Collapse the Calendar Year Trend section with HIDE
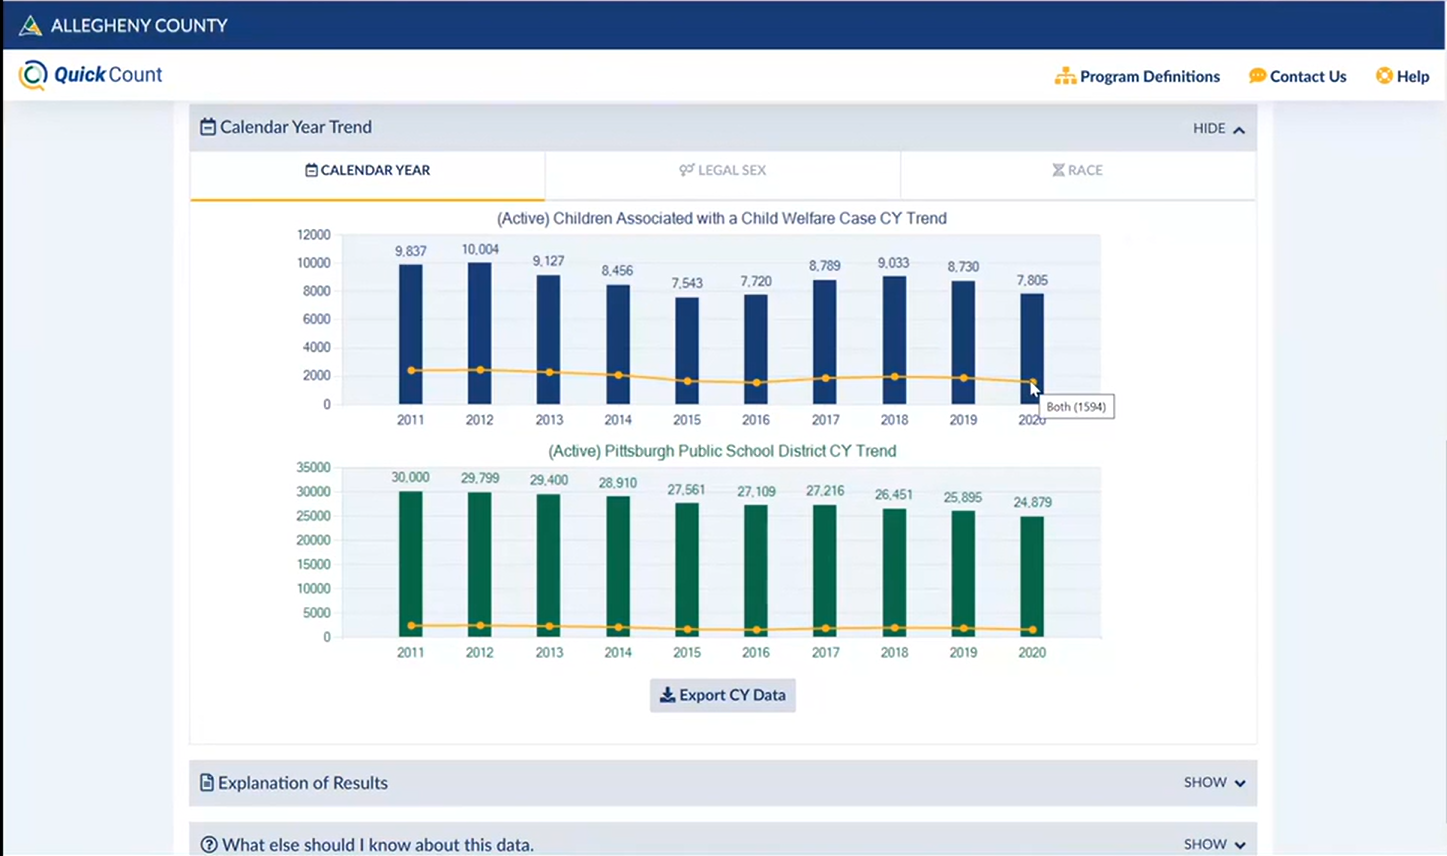The width and height of the screenshot is (1447, 856). pyautogui.click(x=1218, y=128)
